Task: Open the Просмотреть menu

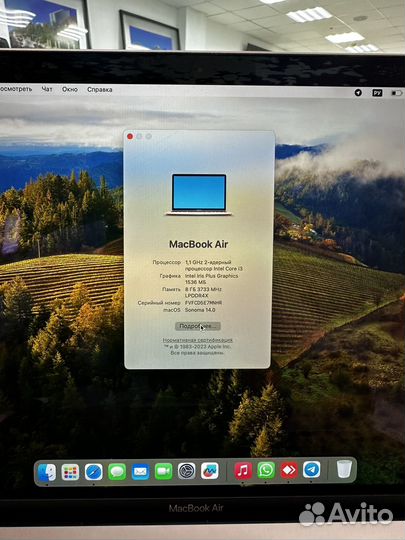Action: click(x=15, y=89)
